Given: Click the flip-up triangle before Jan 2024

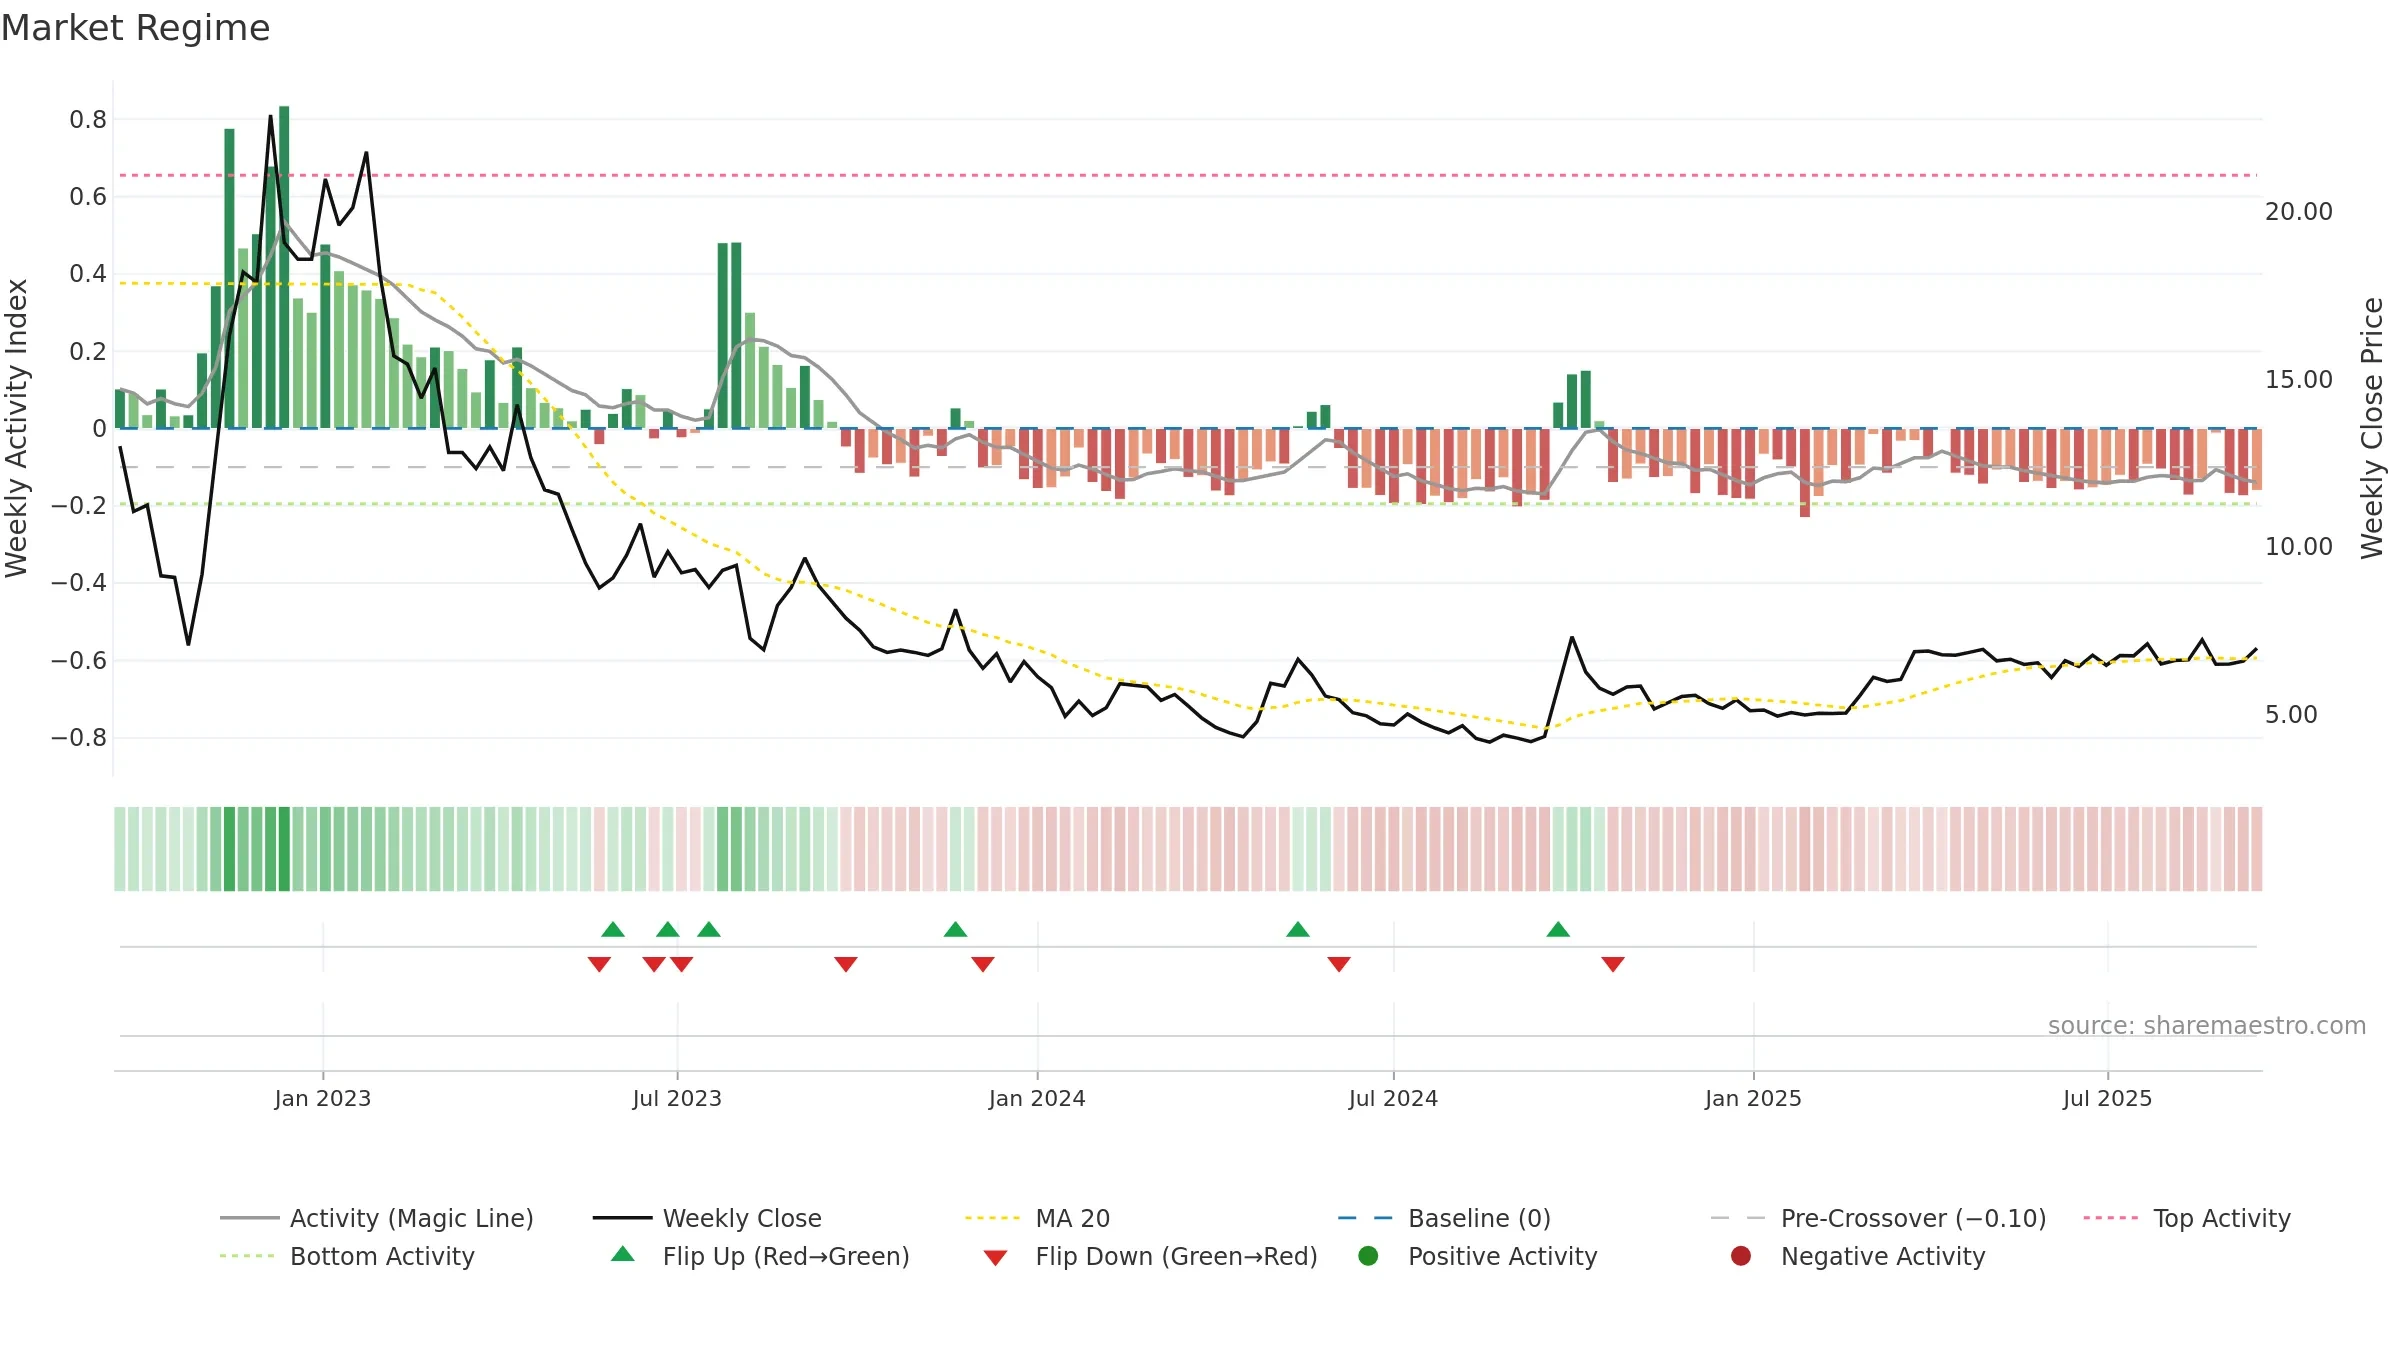Looking at the screenshot, I should click(955, 929).
